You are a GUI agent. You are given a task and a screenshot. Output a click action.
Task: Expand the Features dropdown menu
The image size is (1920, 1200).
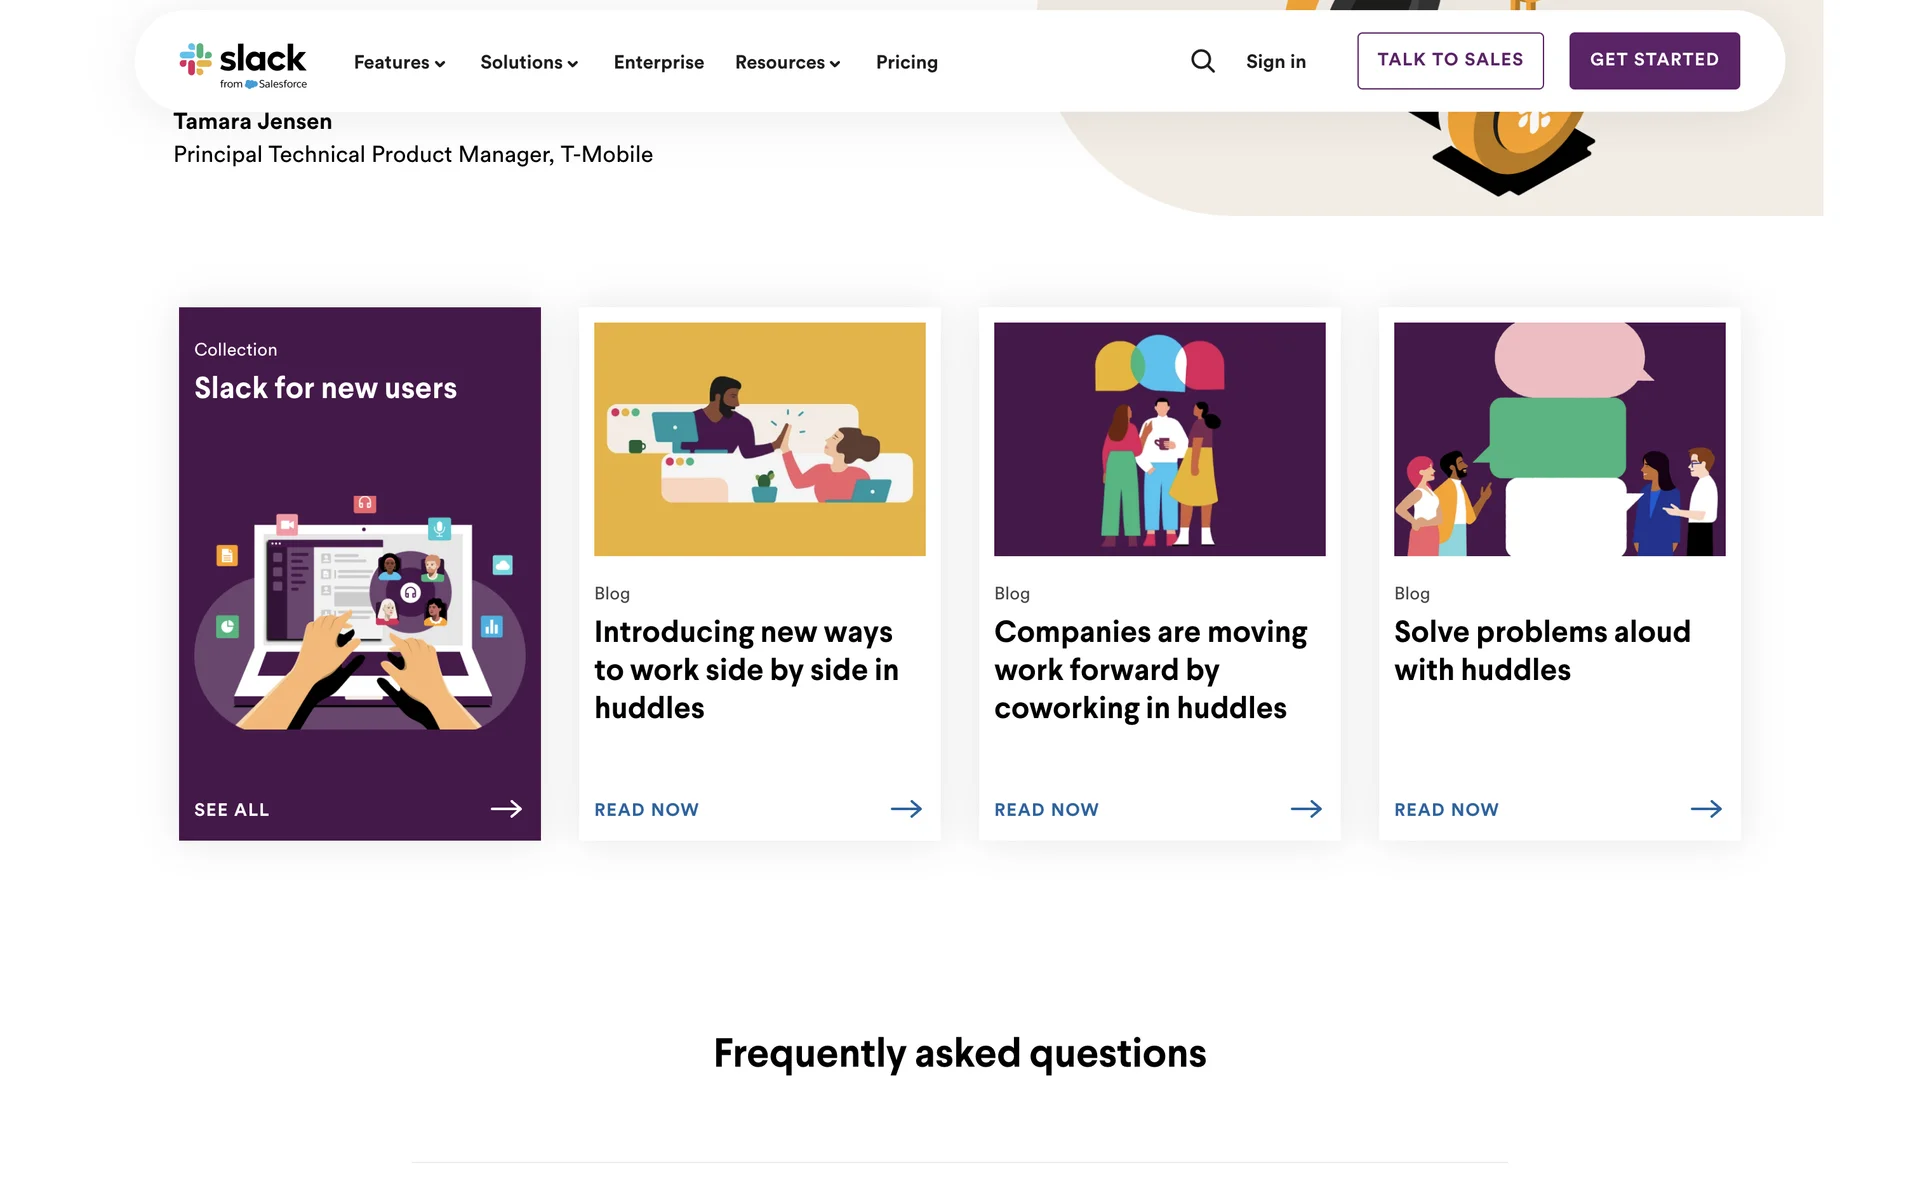399,63
